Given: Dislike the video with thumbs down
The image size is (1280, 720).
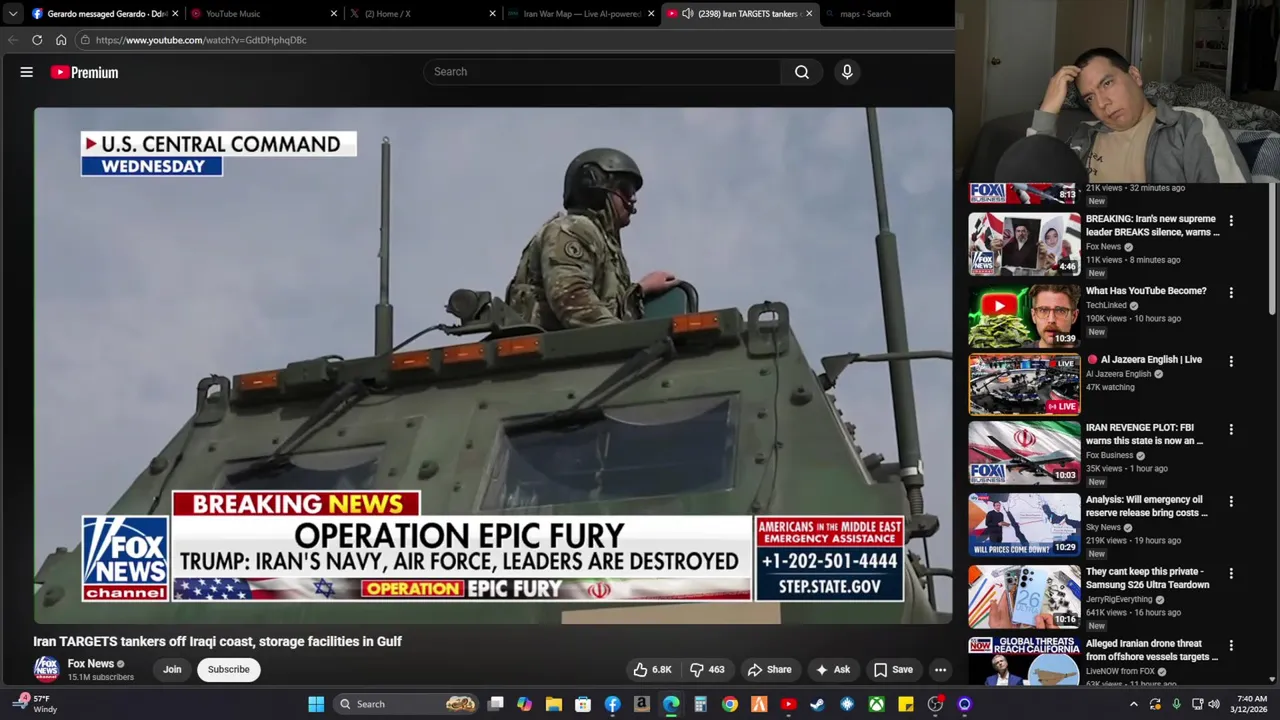Looking at the screenshot, I should point(707,670).
